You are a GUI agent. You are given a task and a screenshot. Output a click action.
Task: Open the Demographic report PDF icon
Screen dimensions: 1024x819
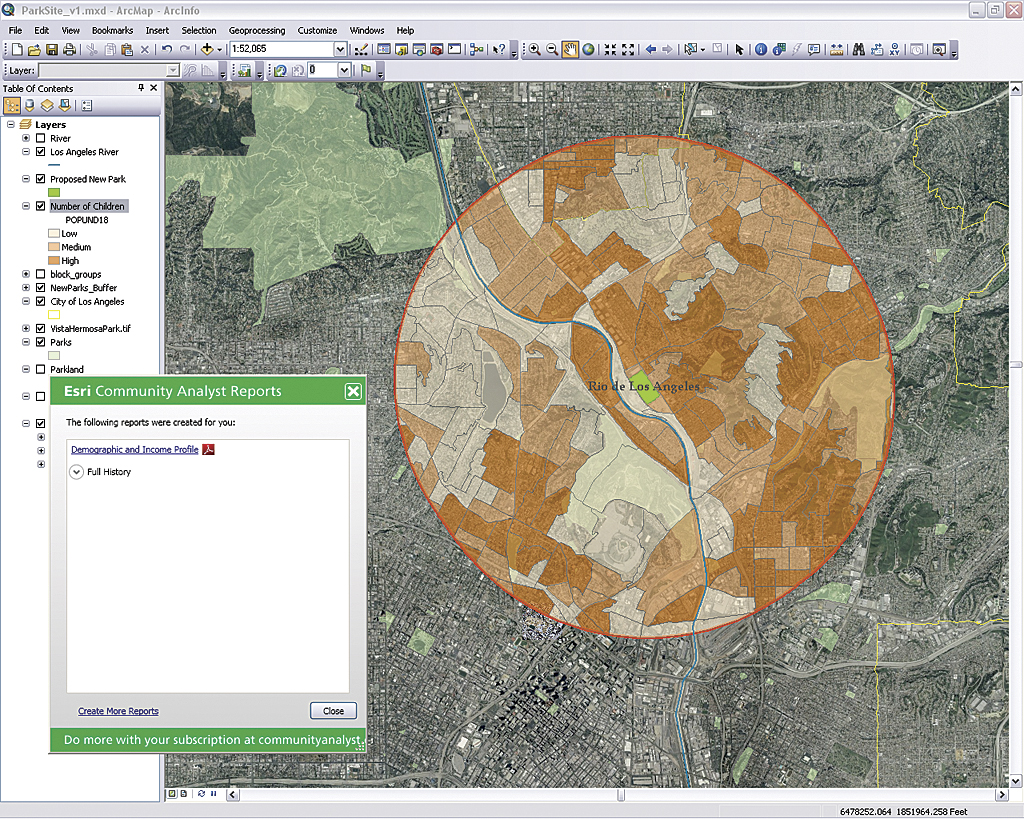click(209, 450)
